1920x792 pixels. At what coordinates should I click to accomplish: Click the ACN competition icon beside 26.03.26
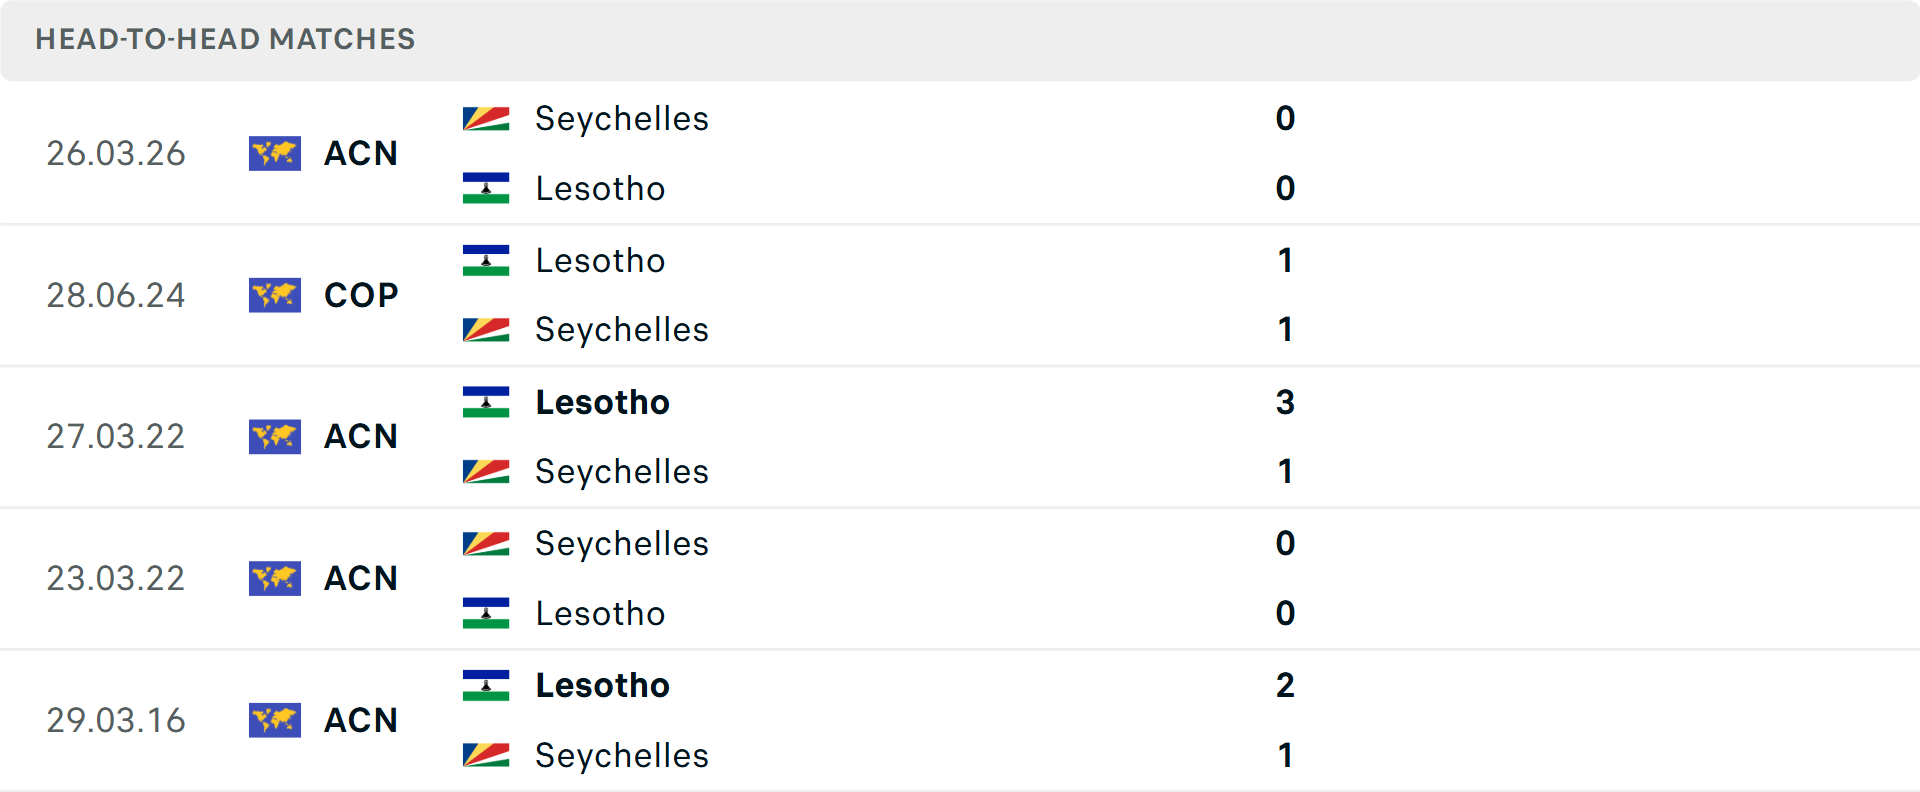pos(275,154)
